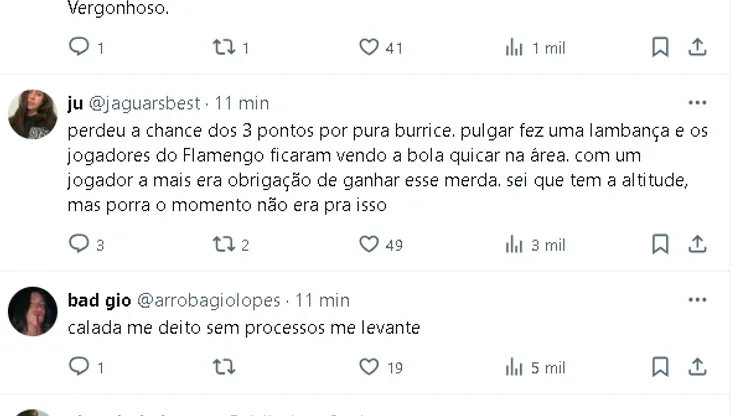Like bad gio's tweet with 19 likes
This screenshot has width=740, height=416.
pos(369,367)
